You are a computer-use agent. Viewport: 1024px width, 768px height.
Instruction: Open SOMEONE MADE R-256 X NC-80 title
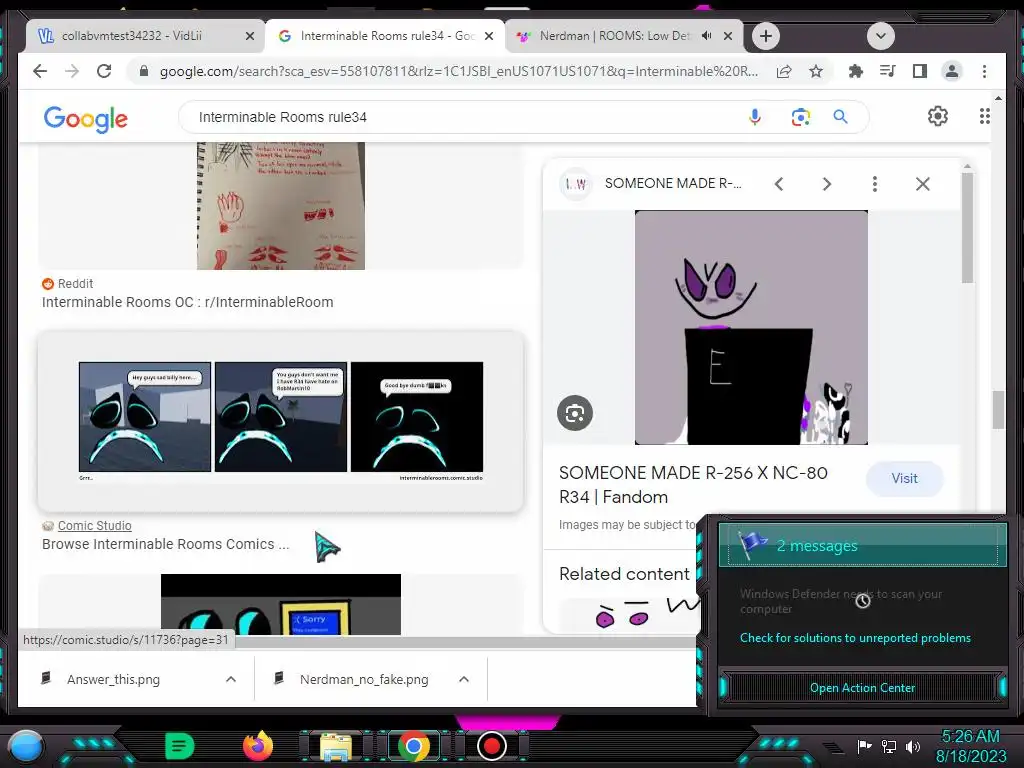(693, 485)
